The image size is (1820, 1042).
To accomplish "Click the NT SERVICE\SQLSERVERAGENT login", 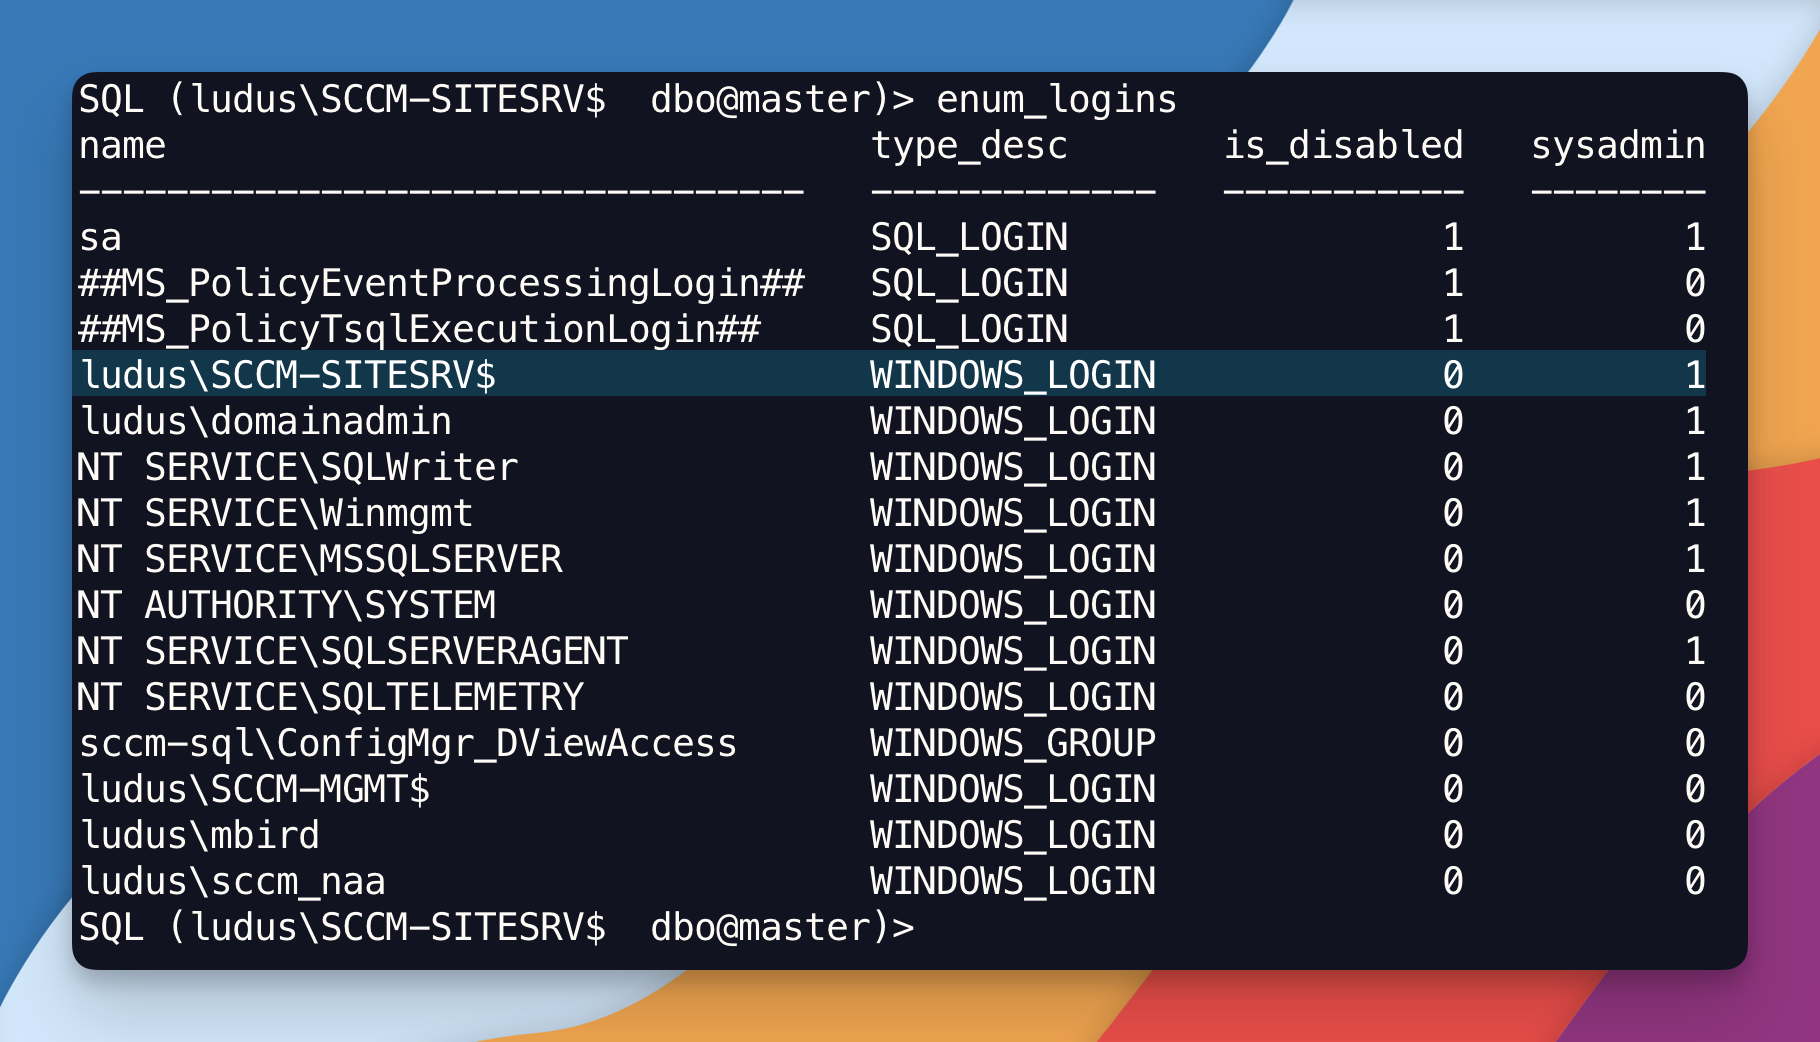I will click(352, 651).
